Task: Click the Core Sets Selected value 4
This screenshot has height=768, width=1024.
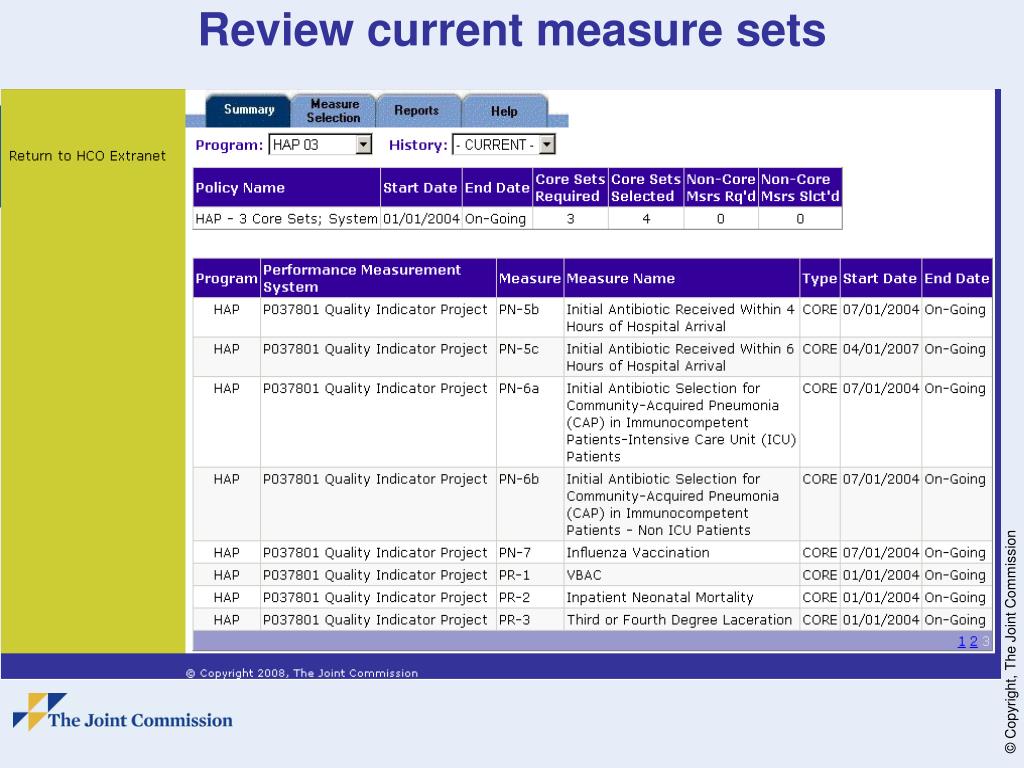Action: pos(646,219)
